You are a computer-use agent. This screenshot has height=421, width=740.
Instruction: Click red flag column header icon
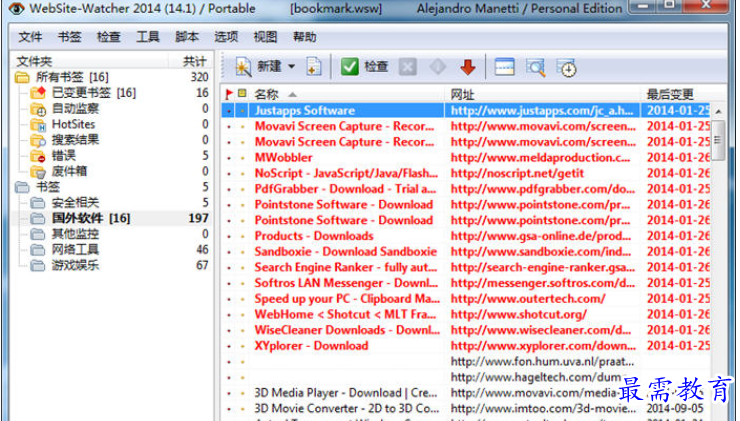(x=229, y=94)
